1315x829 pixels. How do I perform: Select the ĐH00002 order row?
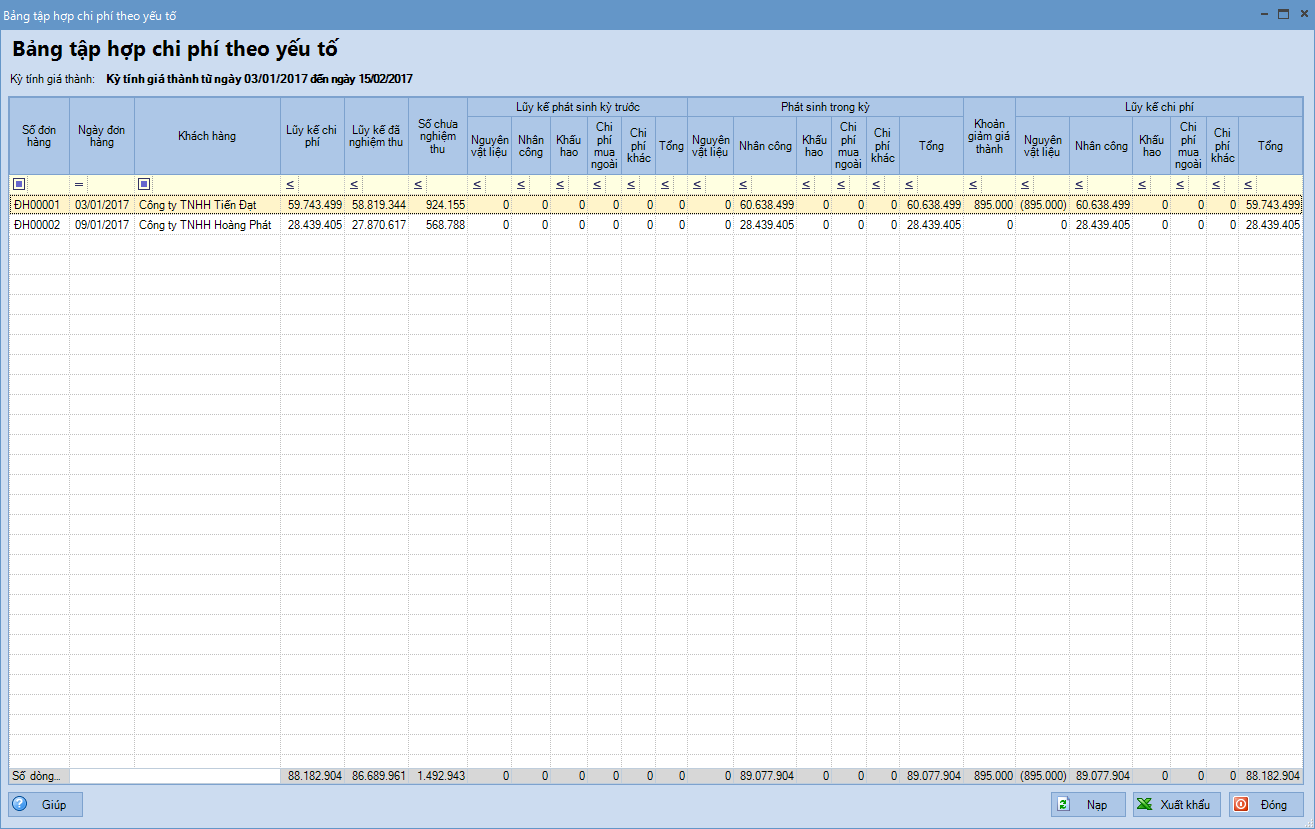click(x=38, y=225)
